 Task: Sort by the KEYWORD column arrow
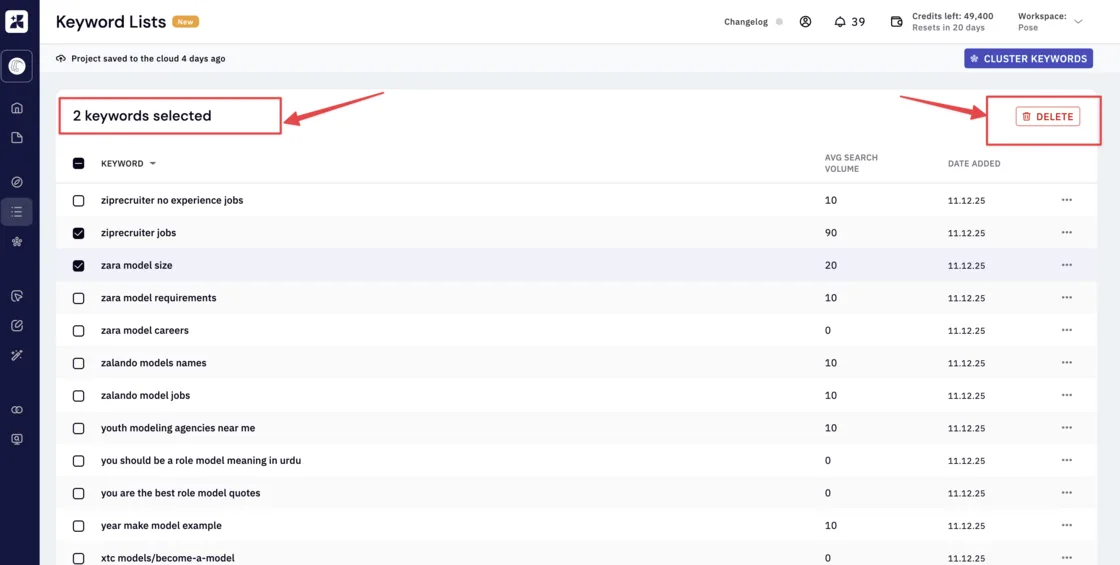(x=152, y=164)
